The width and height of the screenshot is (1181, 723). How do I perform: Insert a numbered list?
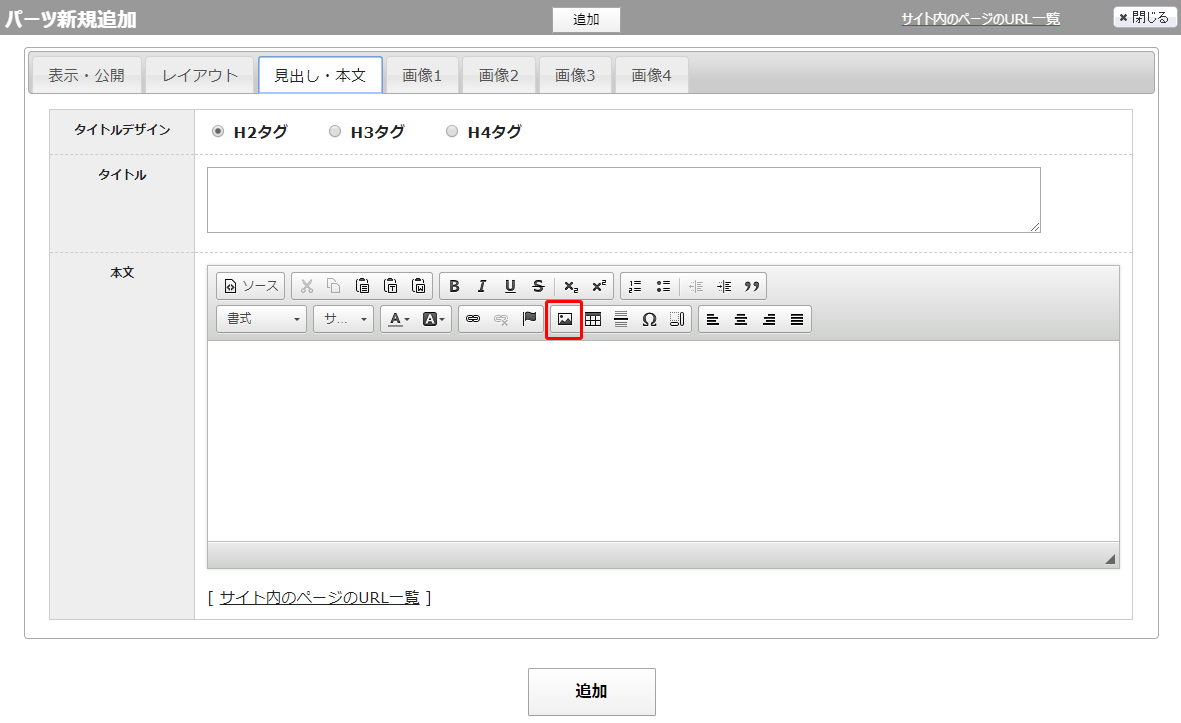coord(635,286)
